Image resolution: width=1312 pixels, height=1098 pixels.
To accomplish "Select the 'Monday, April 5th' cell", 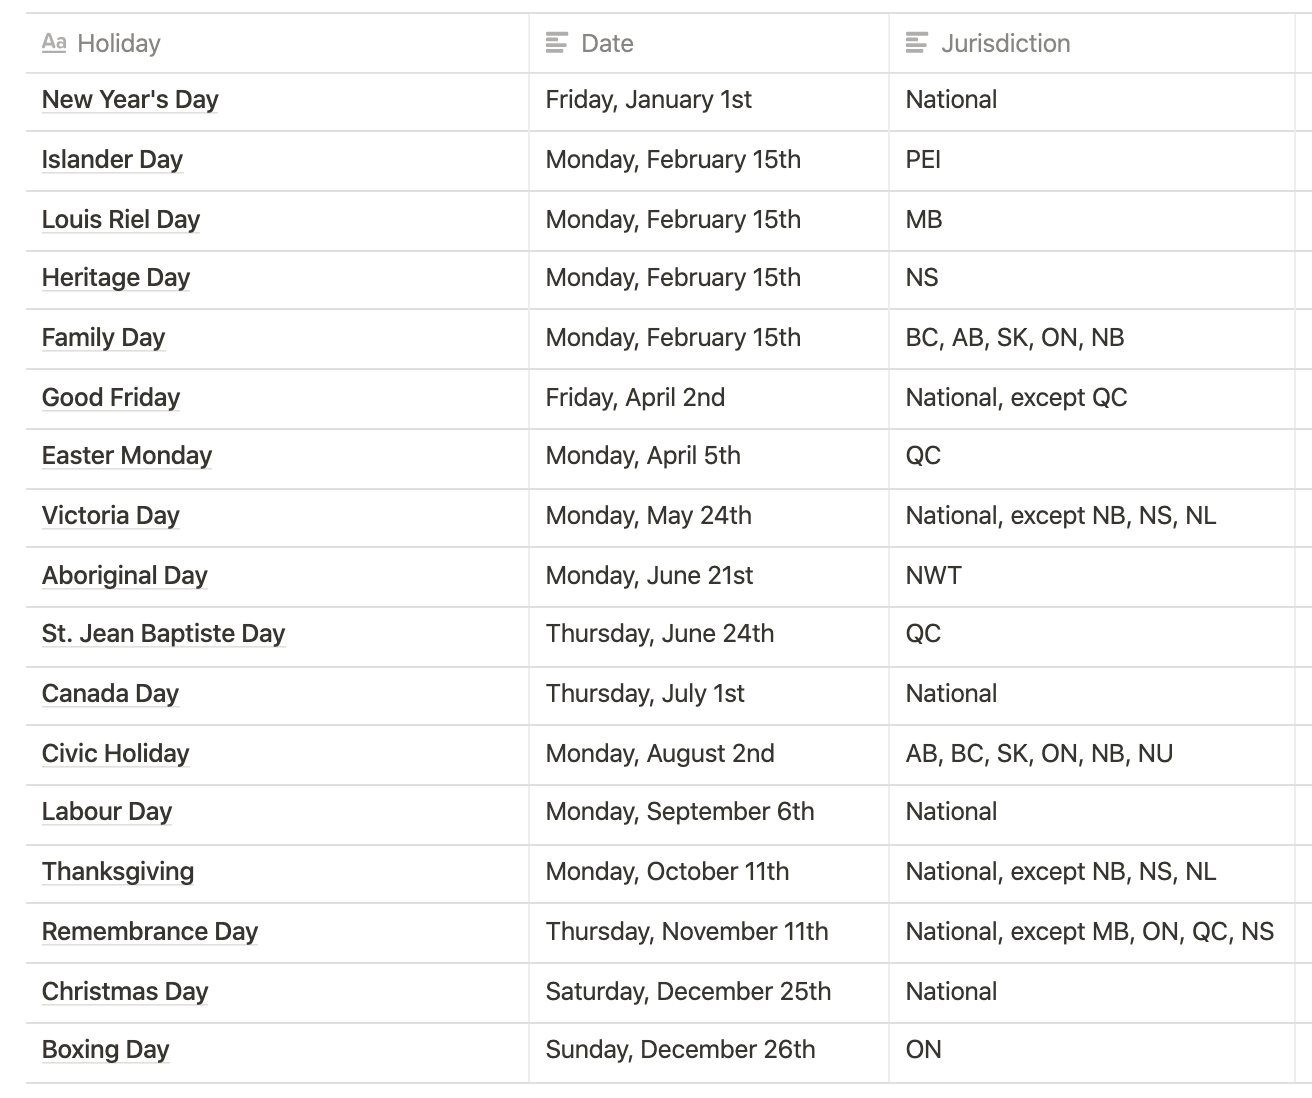I will pos(709,458).
